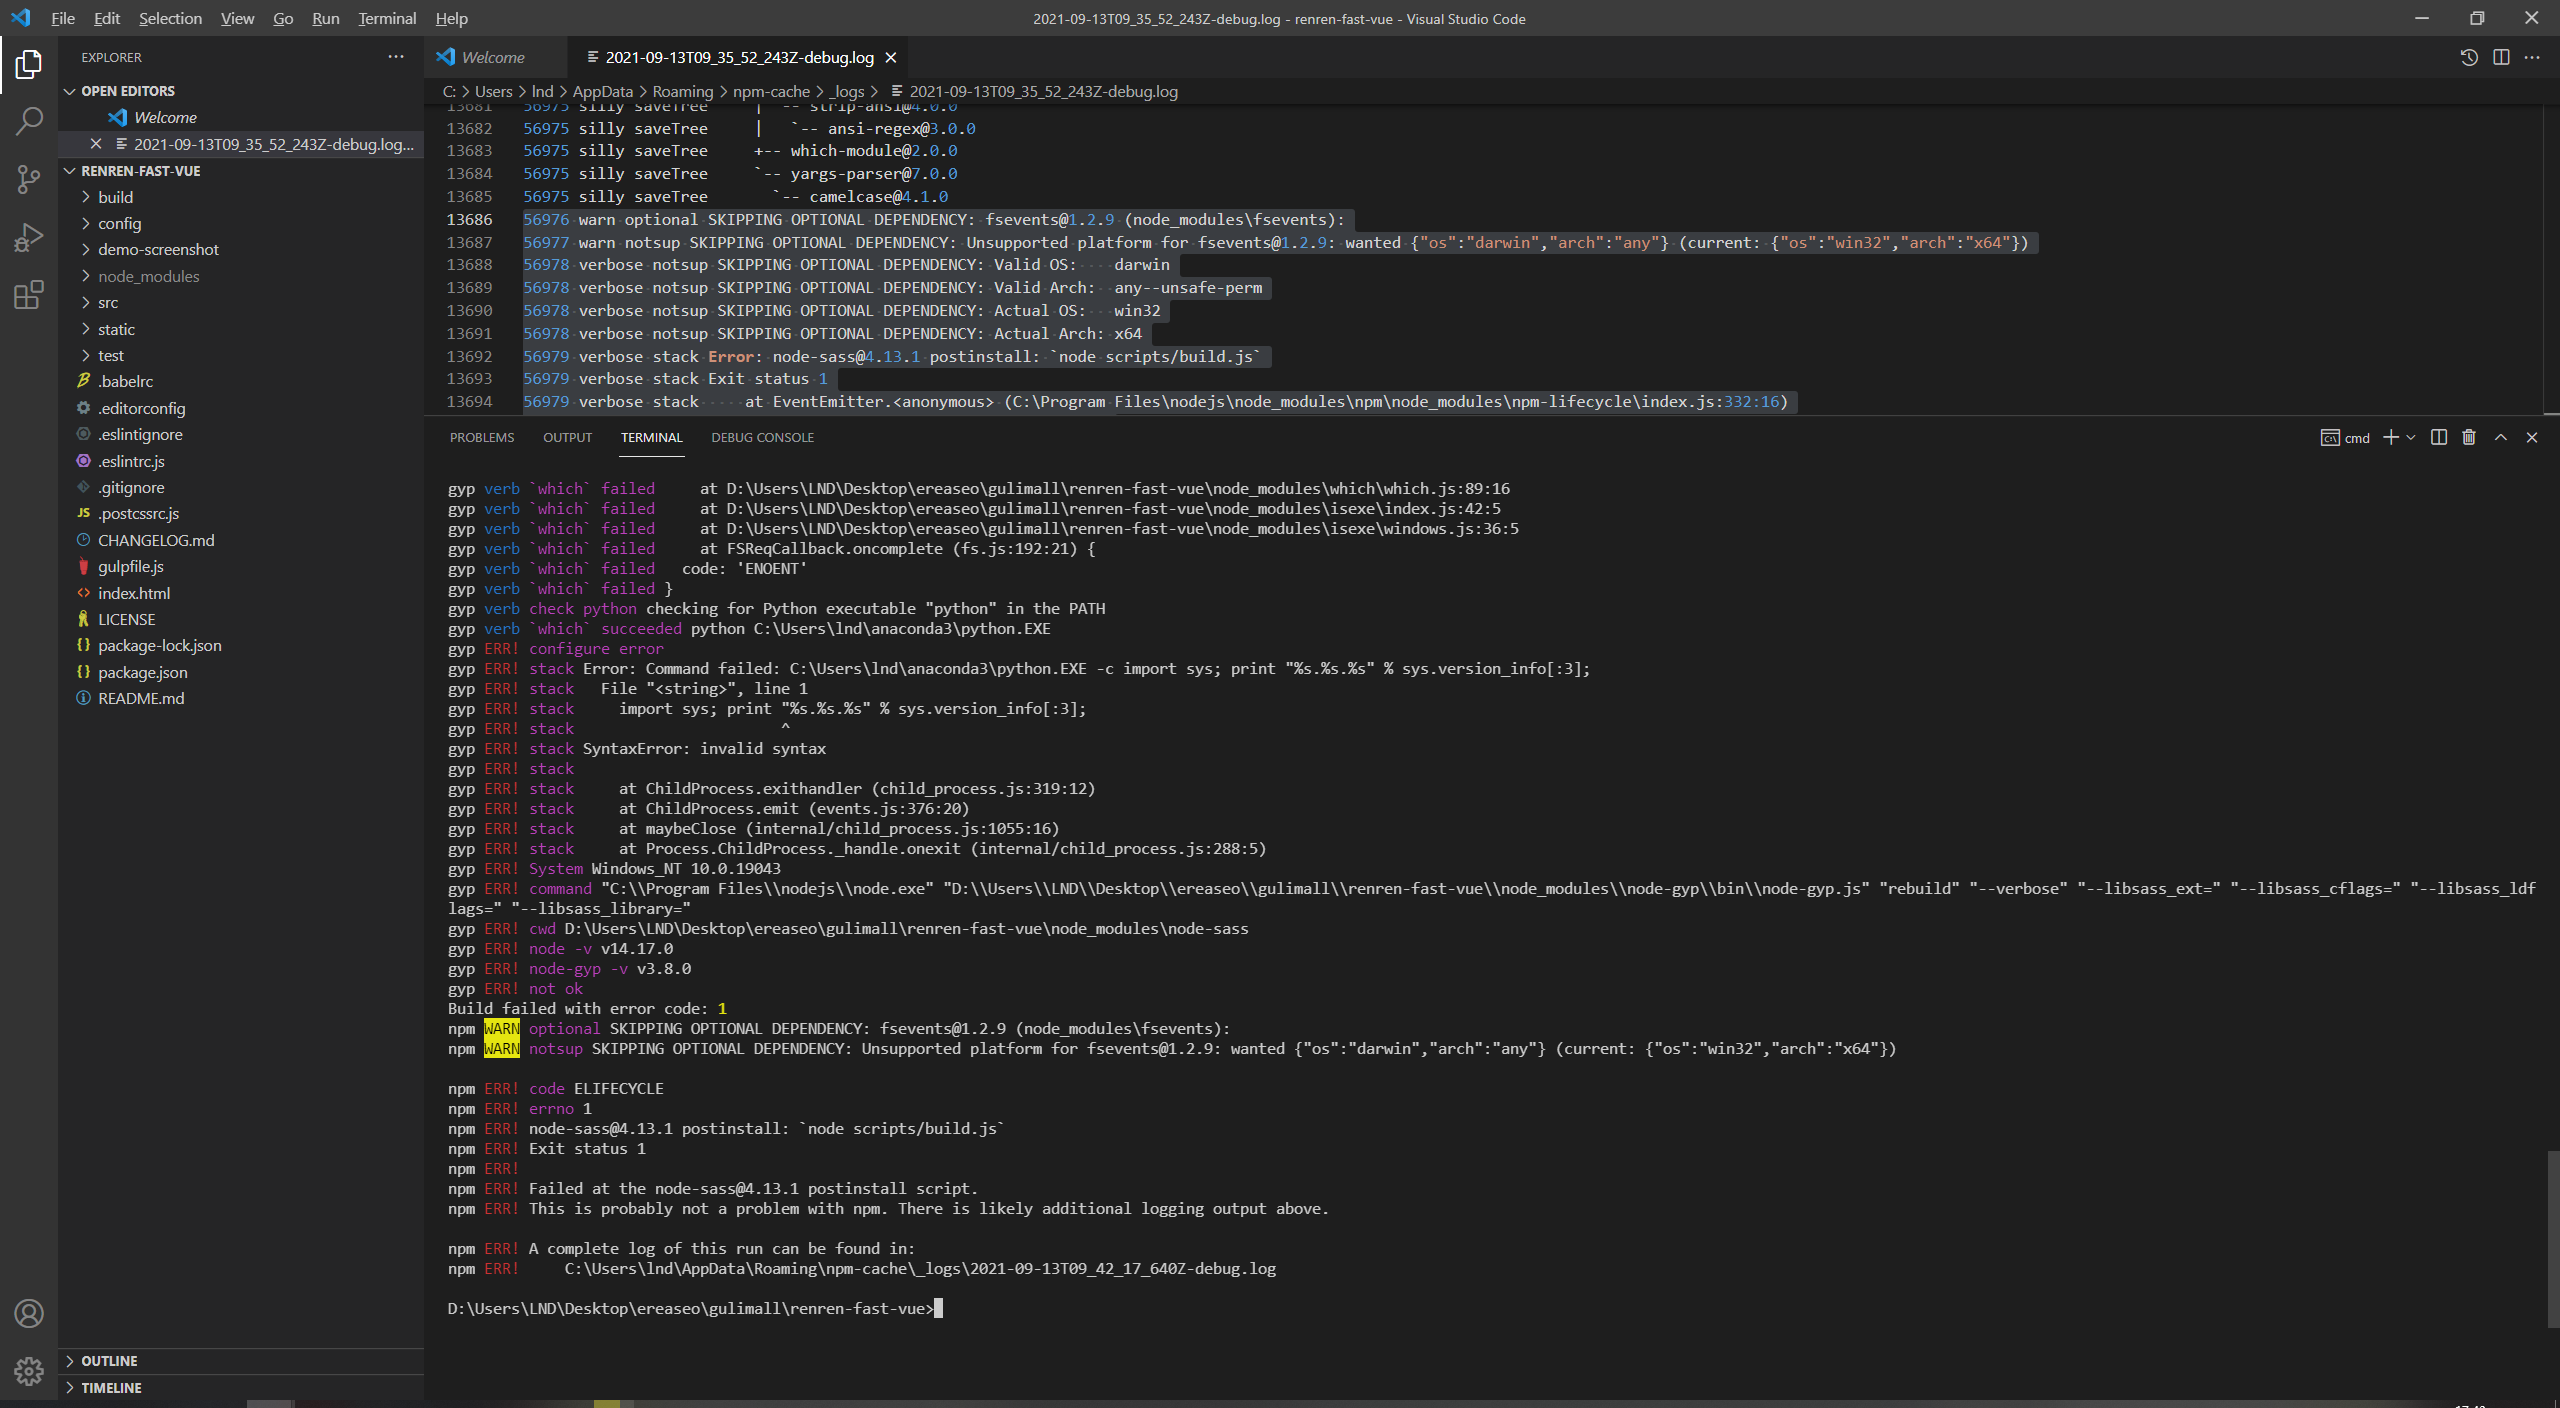Image resolution: width=2560 pixels, height=1408 pixels.
Task: Kill terminal with the trash icon
Action: (x=2469, y=438)
